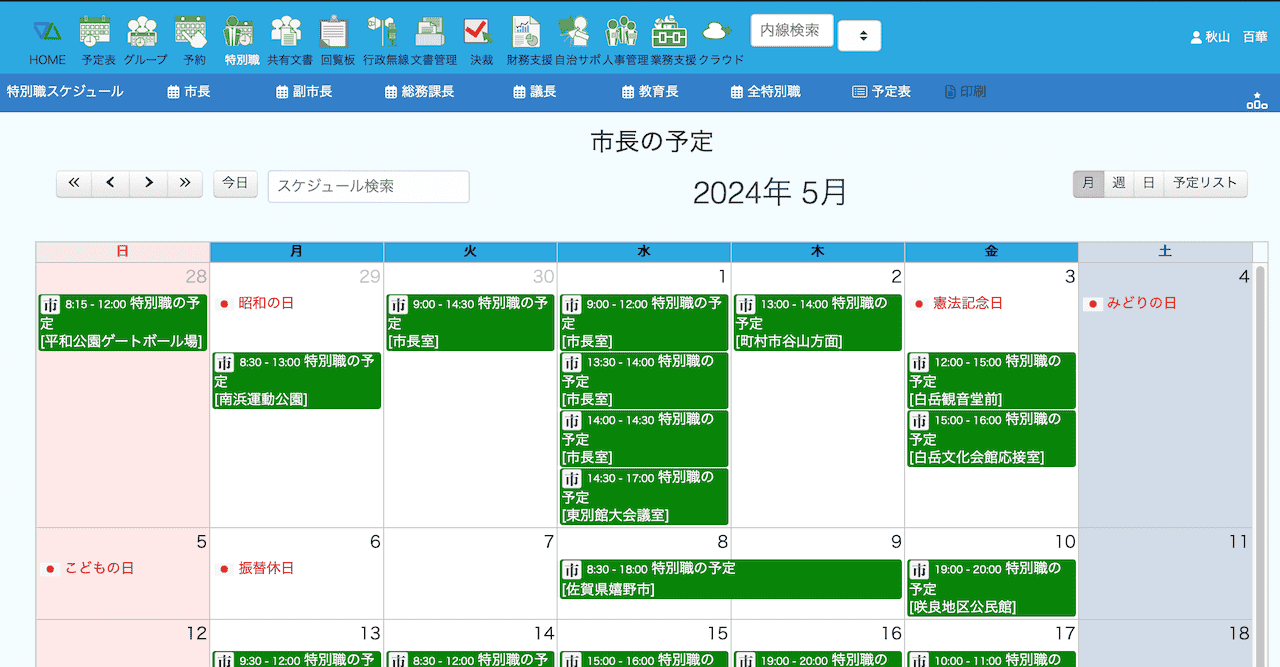Open the HOME icon in top toolbar
Image resolution: width=1280 pixels, height=667 pixels.
[x=47, y=41]
